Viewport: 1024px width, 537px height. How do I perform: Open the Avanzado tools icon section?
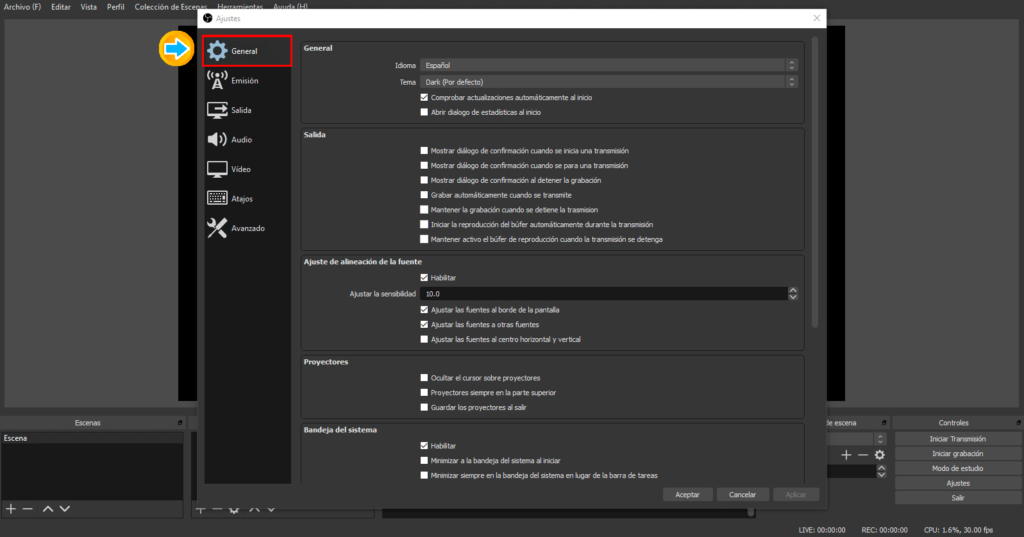[x=217, y=228]
